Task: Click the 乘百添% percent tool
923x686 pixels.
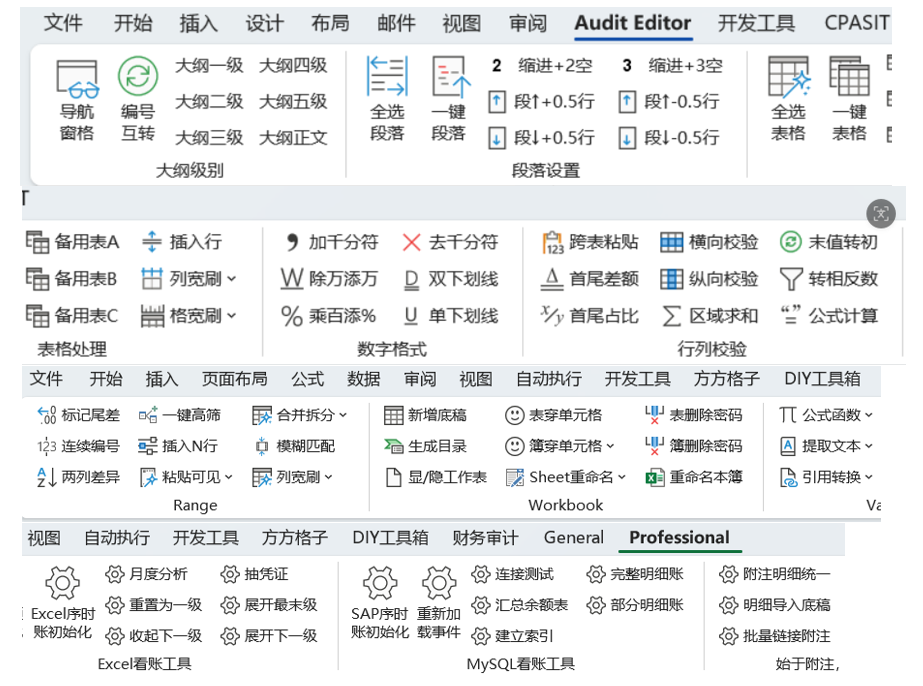Action: tap(328, 316)
